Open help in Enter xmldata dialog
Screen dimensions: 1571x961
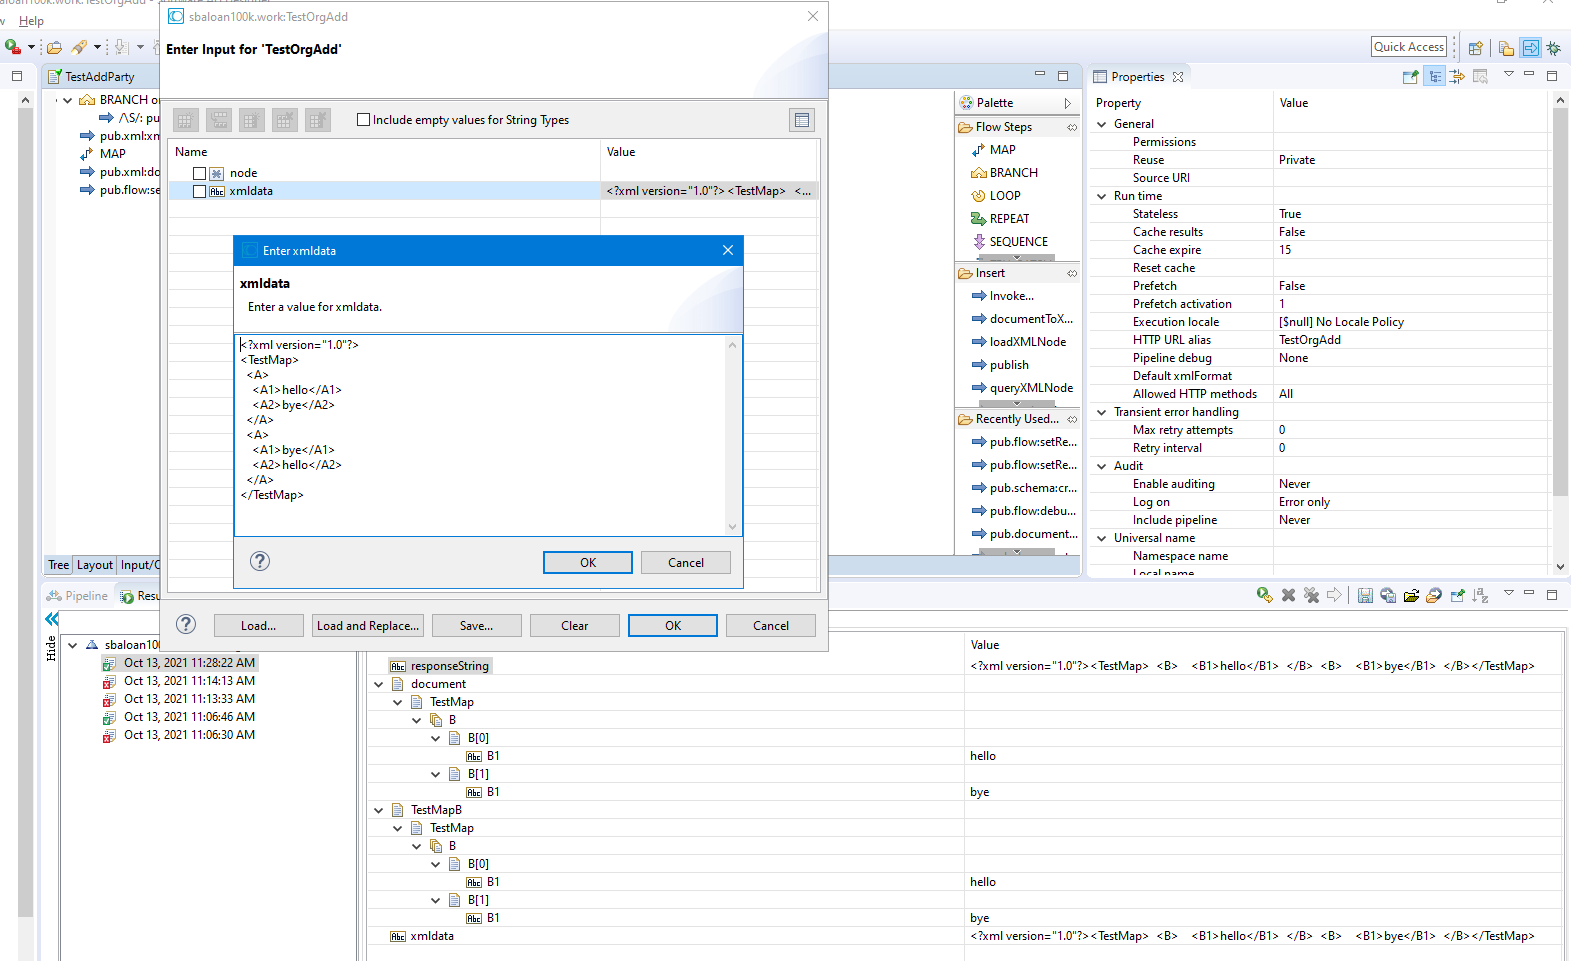[260, 561]
